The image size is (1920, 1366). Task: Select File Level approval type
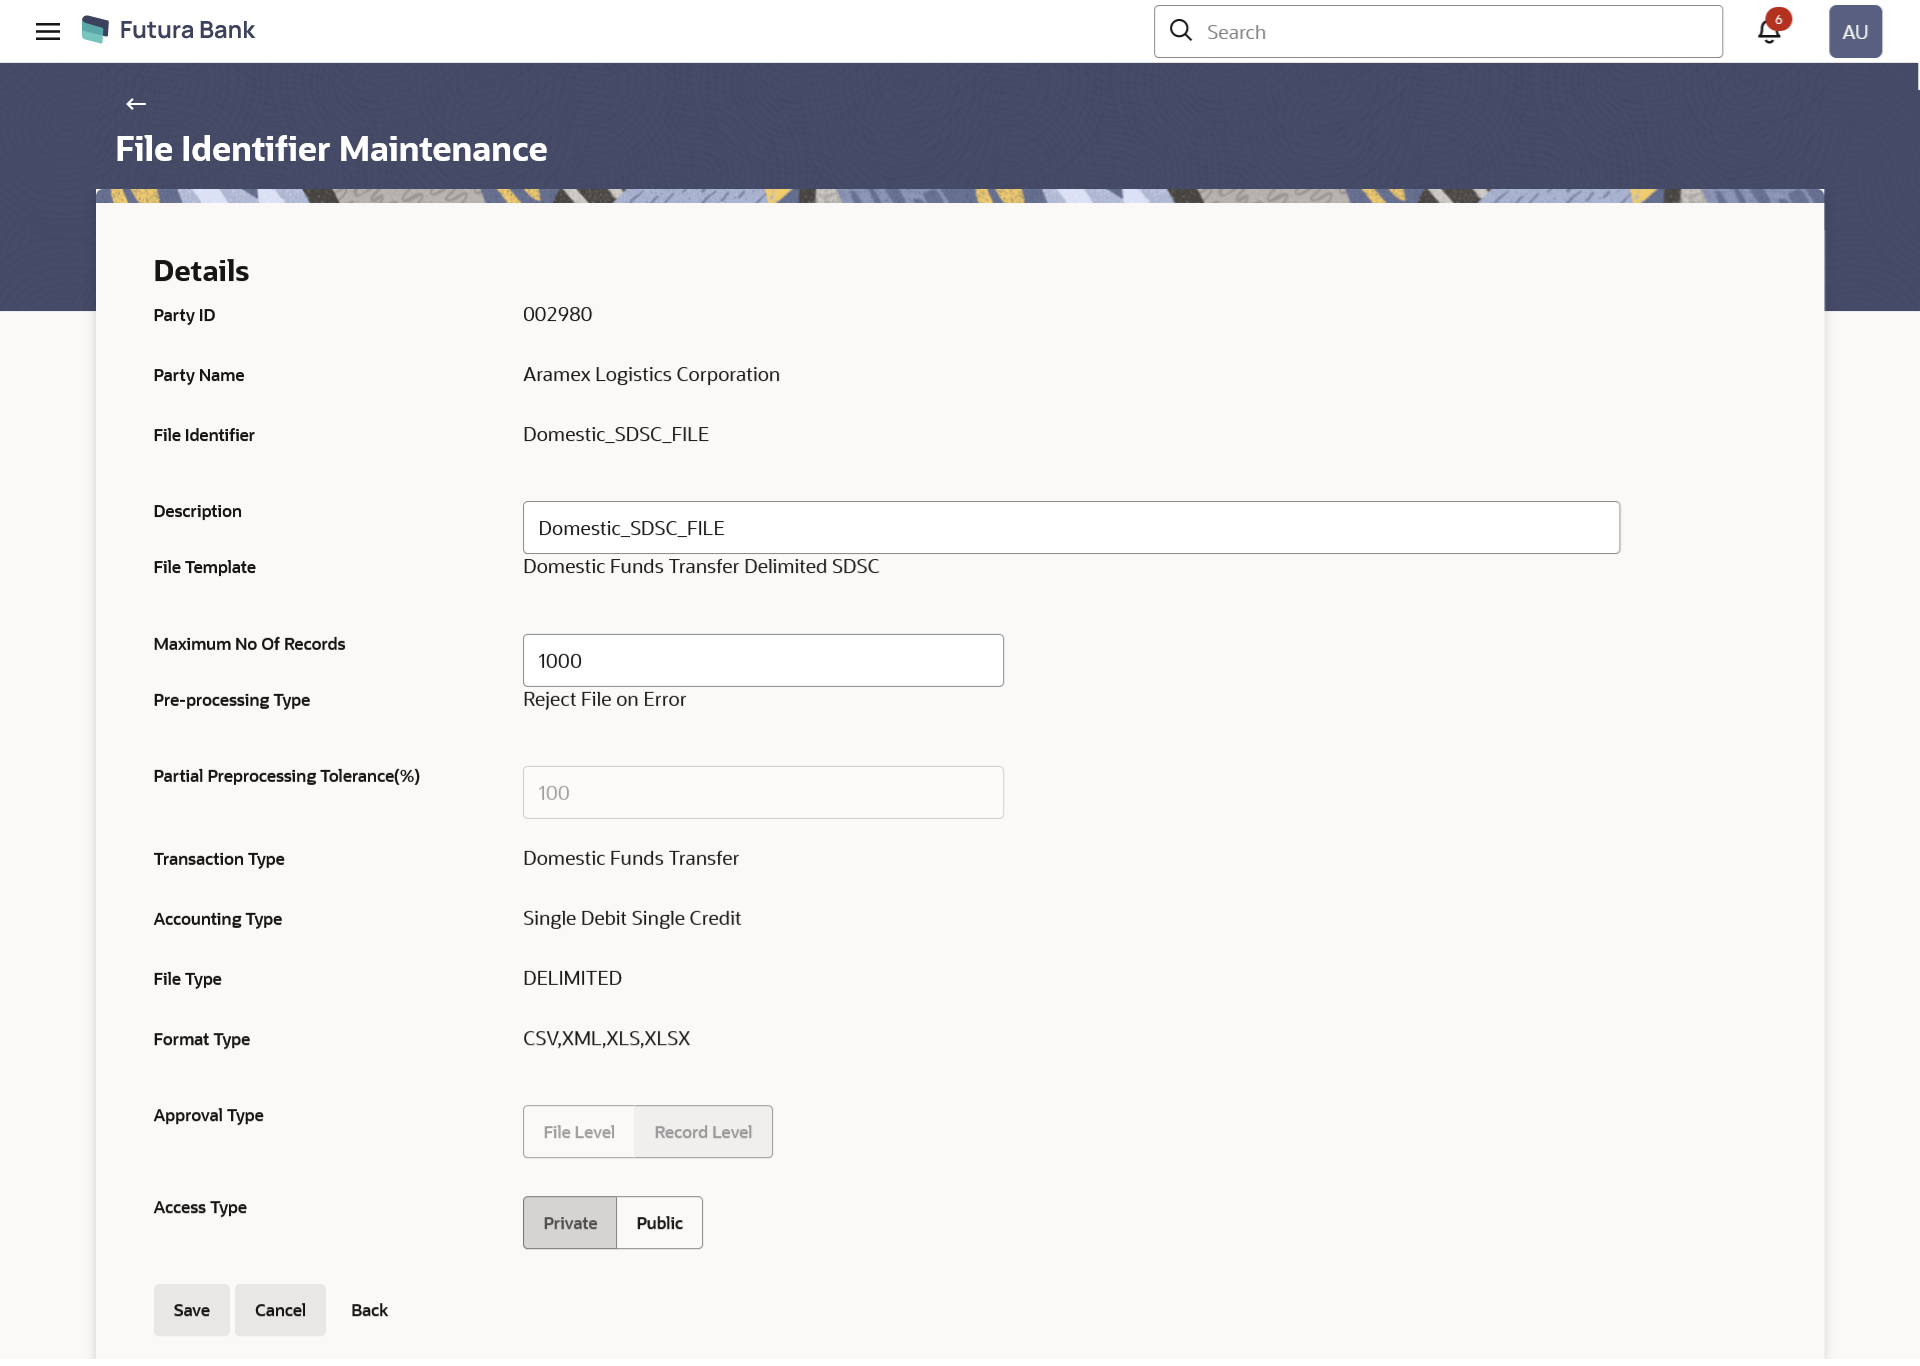click(x=579, y=1132)
